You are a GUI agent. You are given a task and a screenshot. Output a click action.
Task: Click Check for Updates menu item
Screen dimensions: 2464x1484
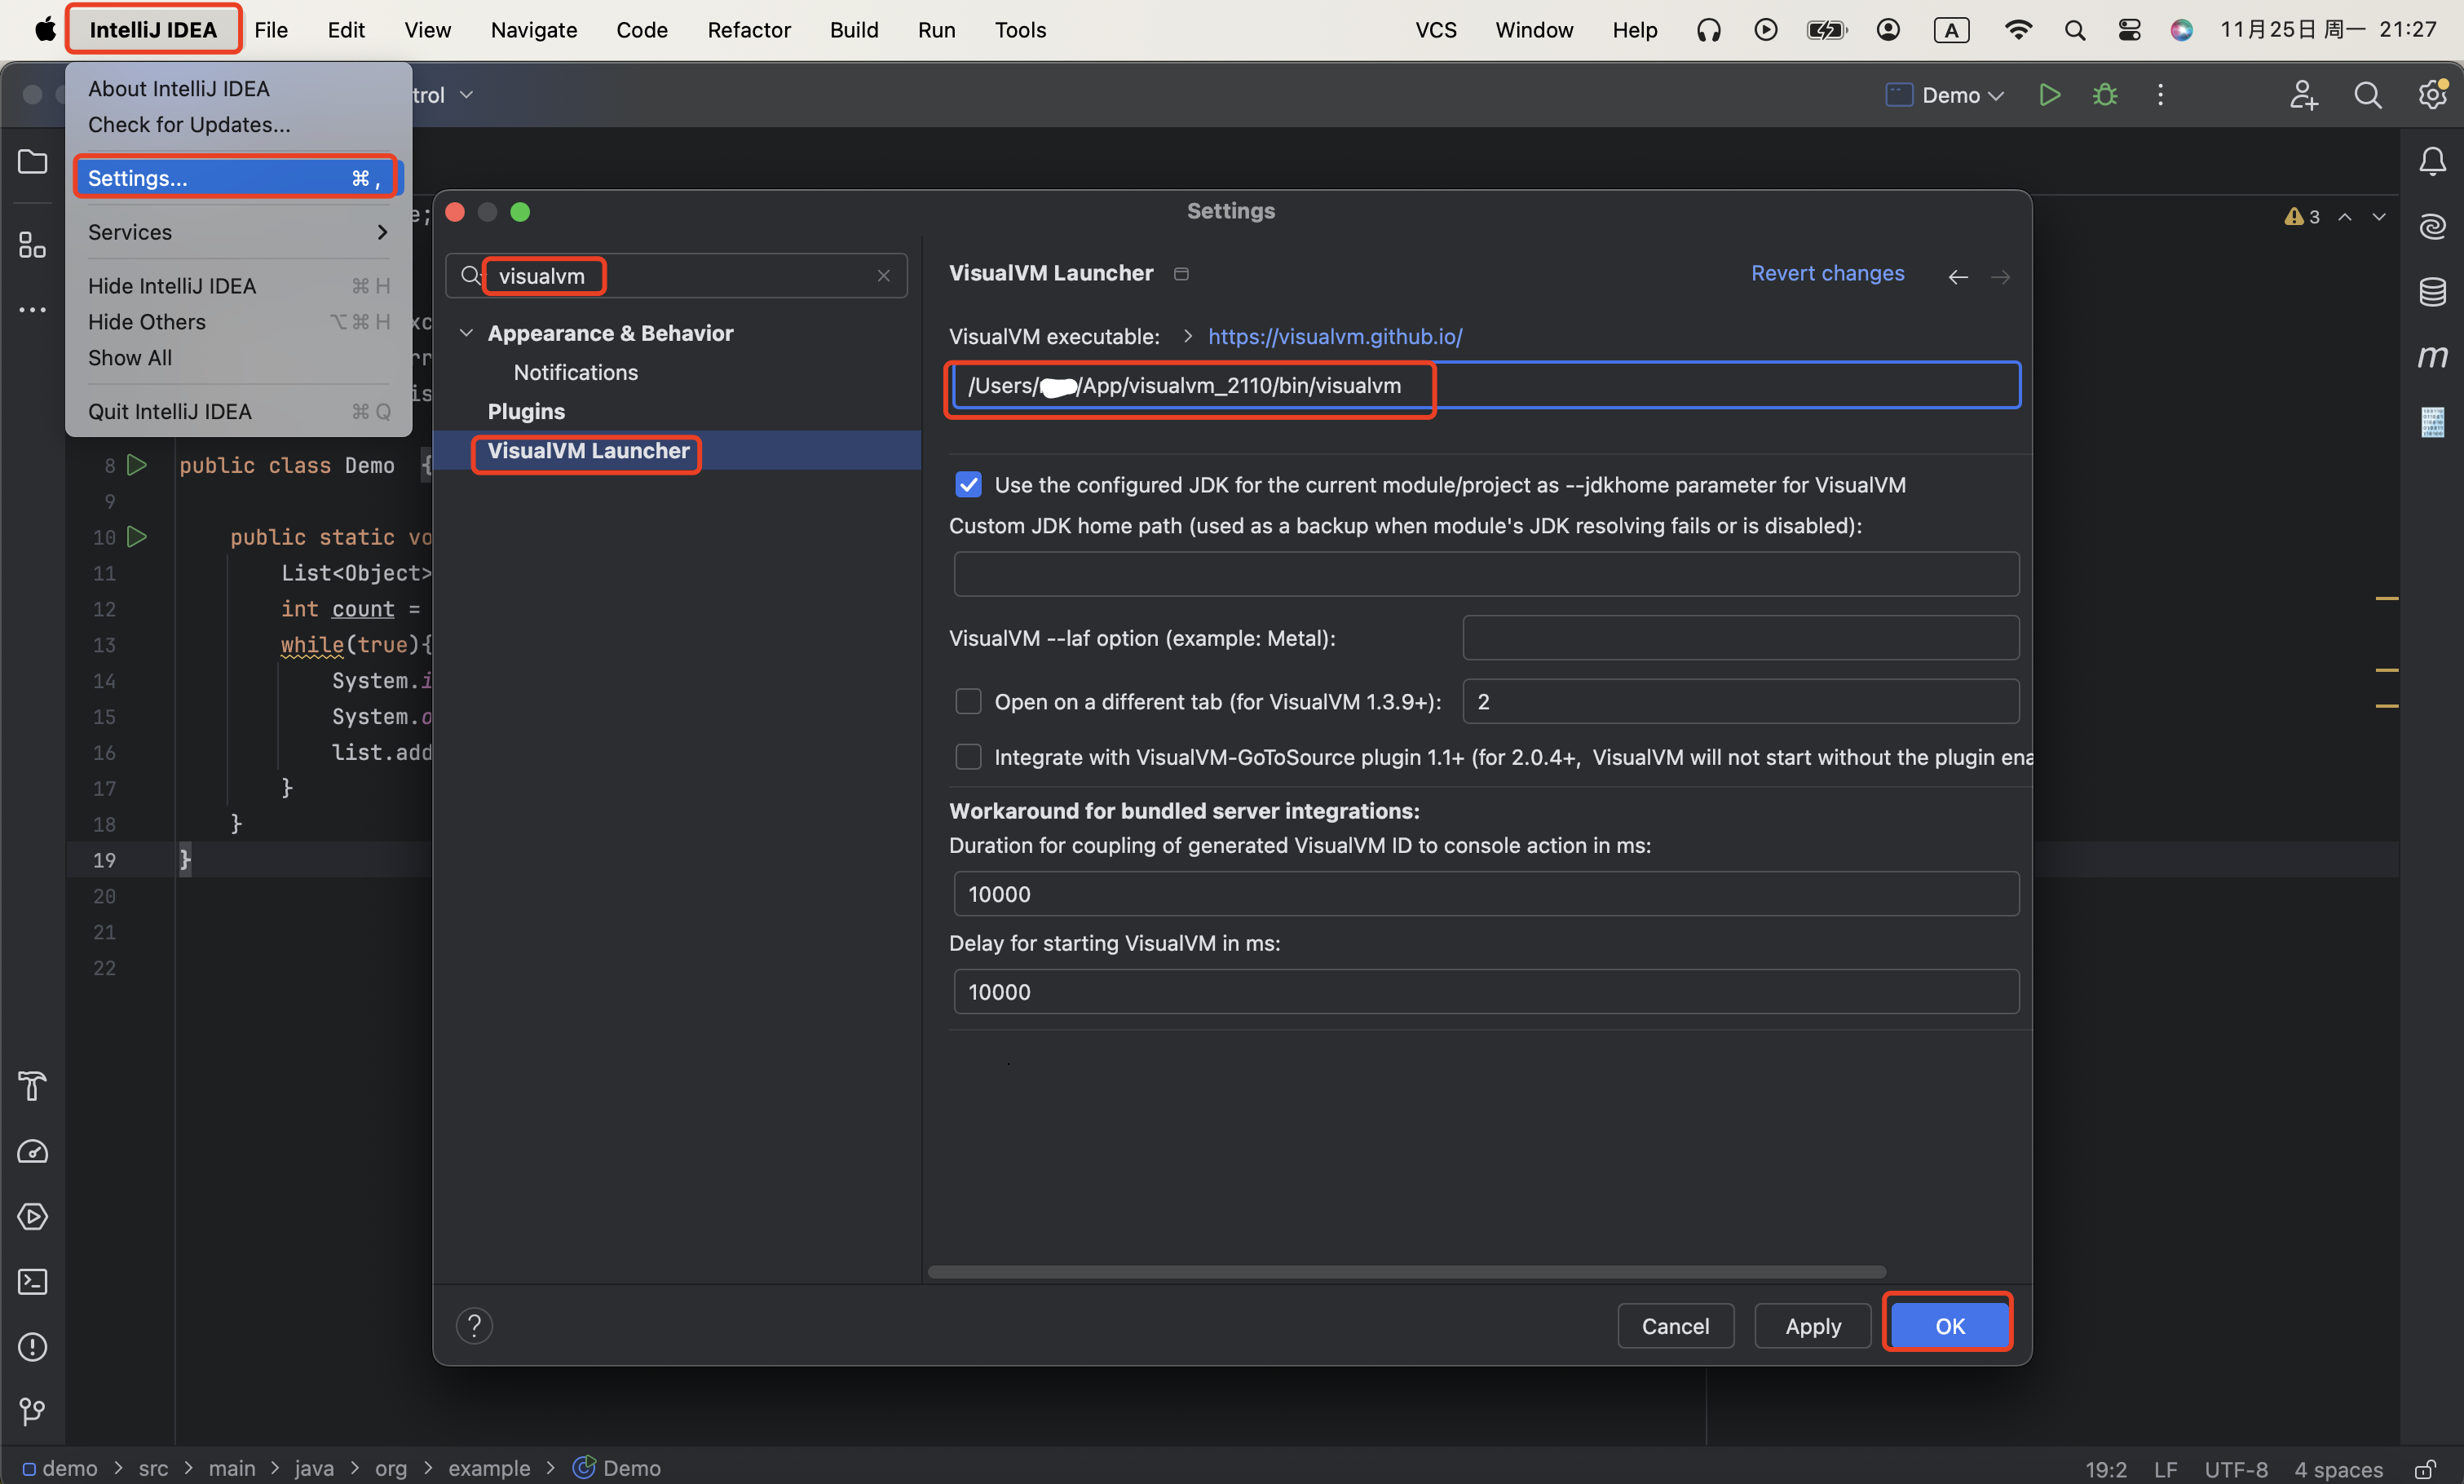[x=189, y=125]
